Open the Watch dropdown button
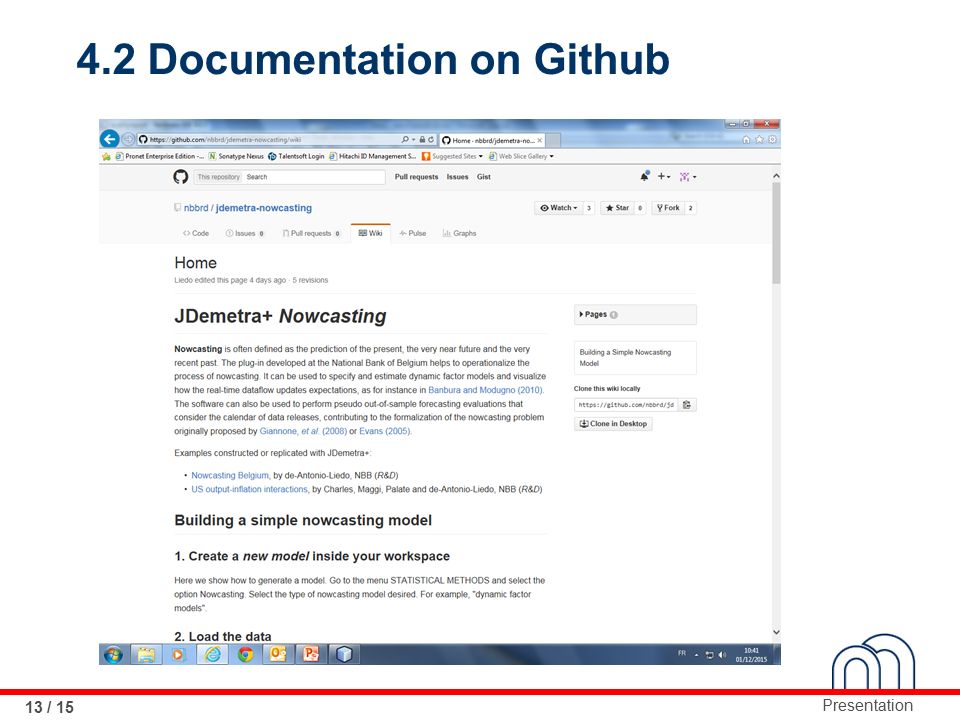 click(558, 208)
